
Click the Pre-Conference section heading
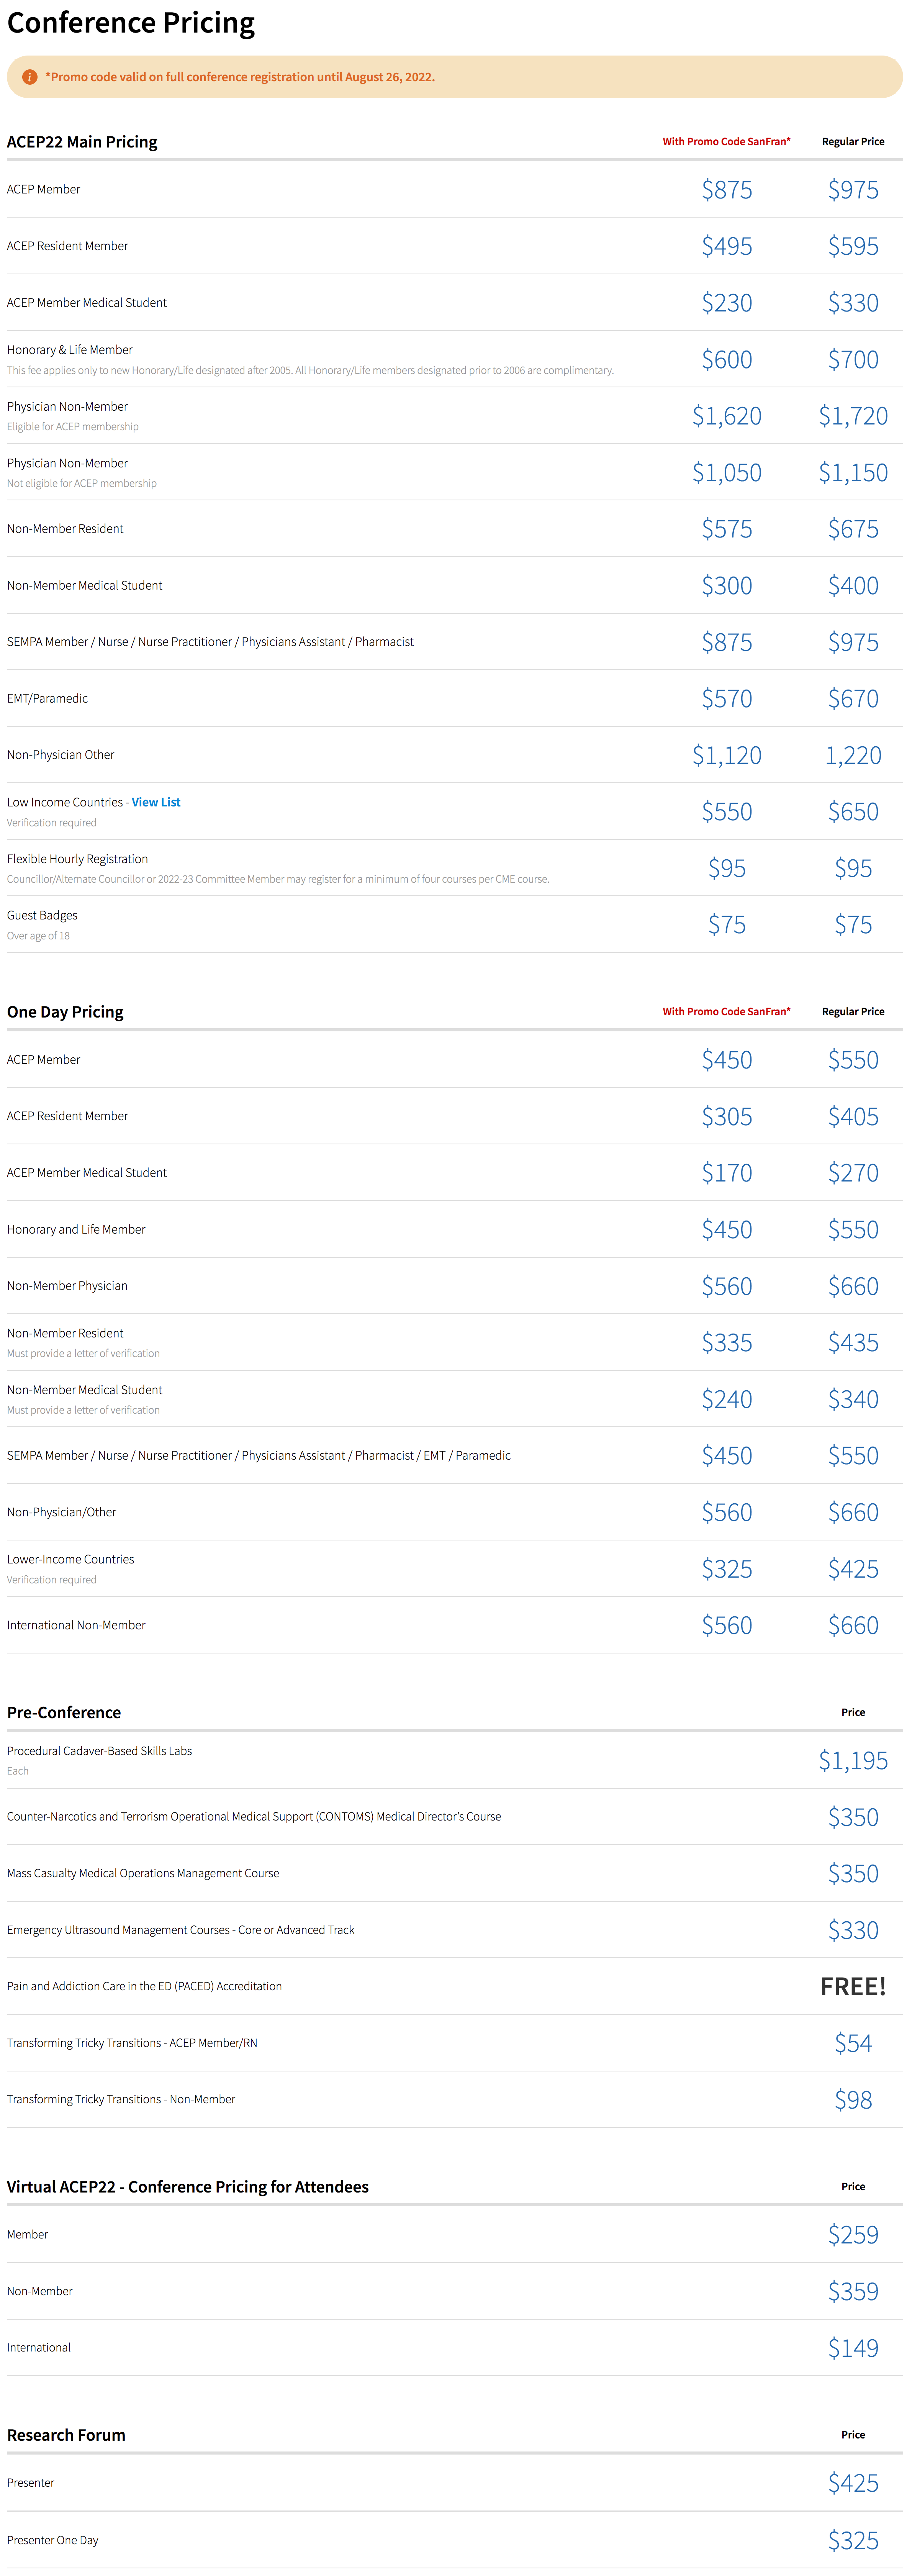64,1713
